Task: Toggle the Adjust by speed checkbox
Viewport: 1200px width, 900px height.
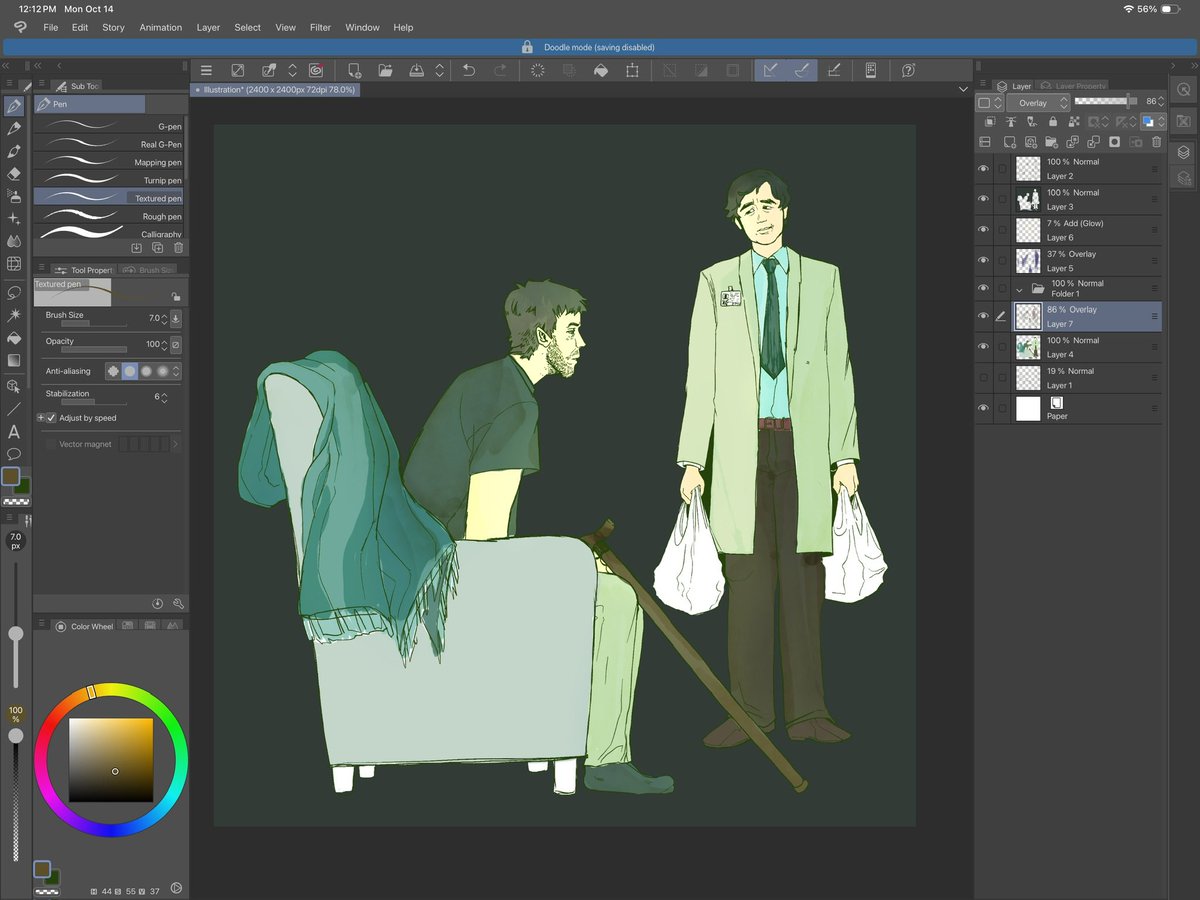Action: 51,418
